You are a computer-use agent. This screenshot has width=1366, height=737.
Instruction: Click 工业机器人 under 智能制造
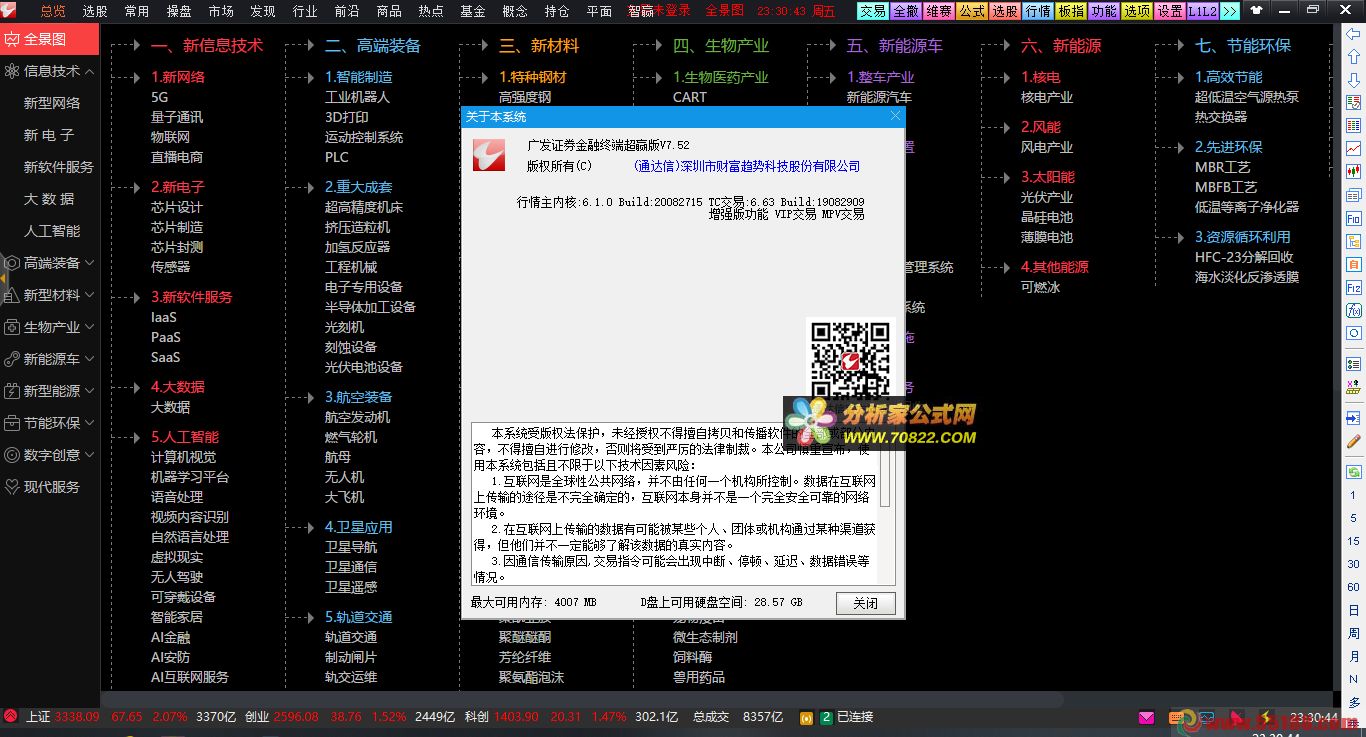[357, 97]
